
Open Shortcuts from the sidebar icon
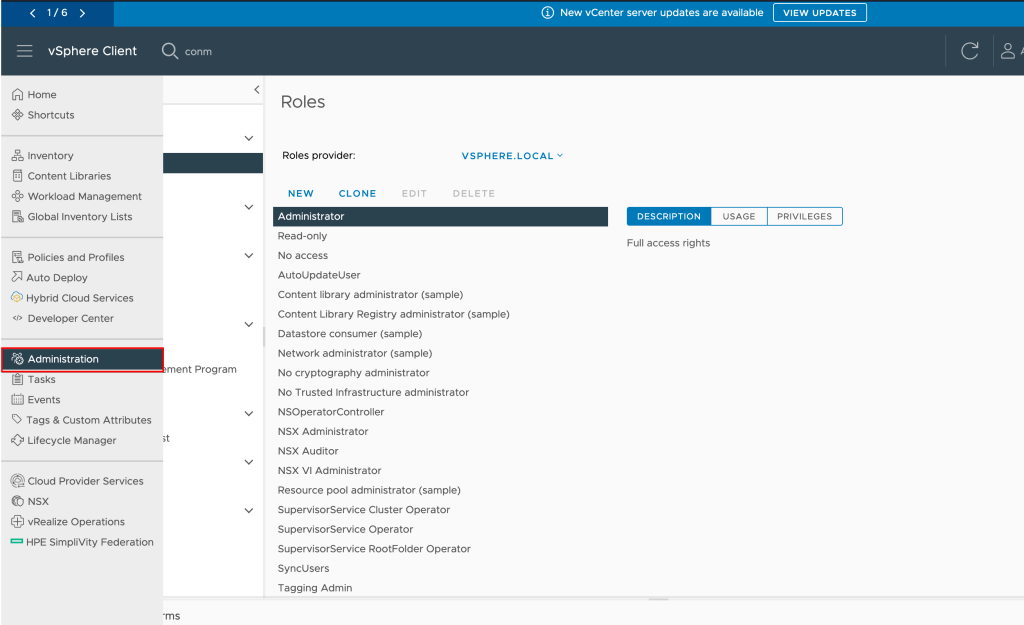(x=17, y=115)
